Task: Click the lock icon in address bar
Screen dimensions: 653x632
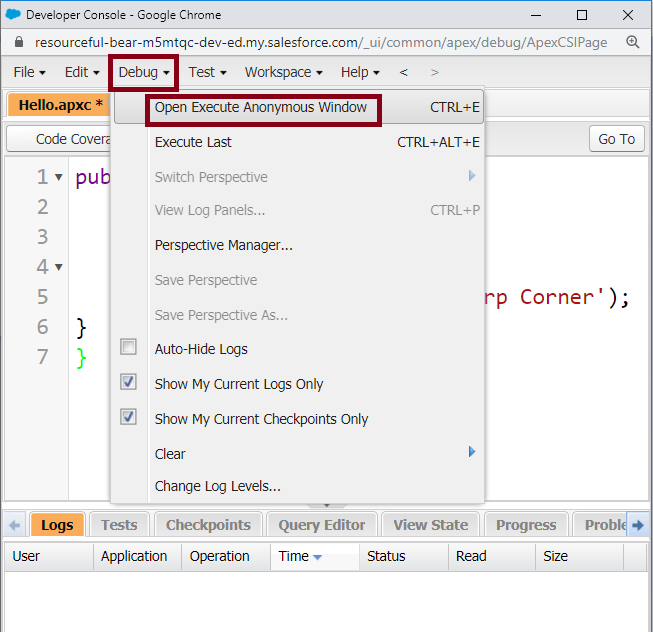Action: (19, 42)
